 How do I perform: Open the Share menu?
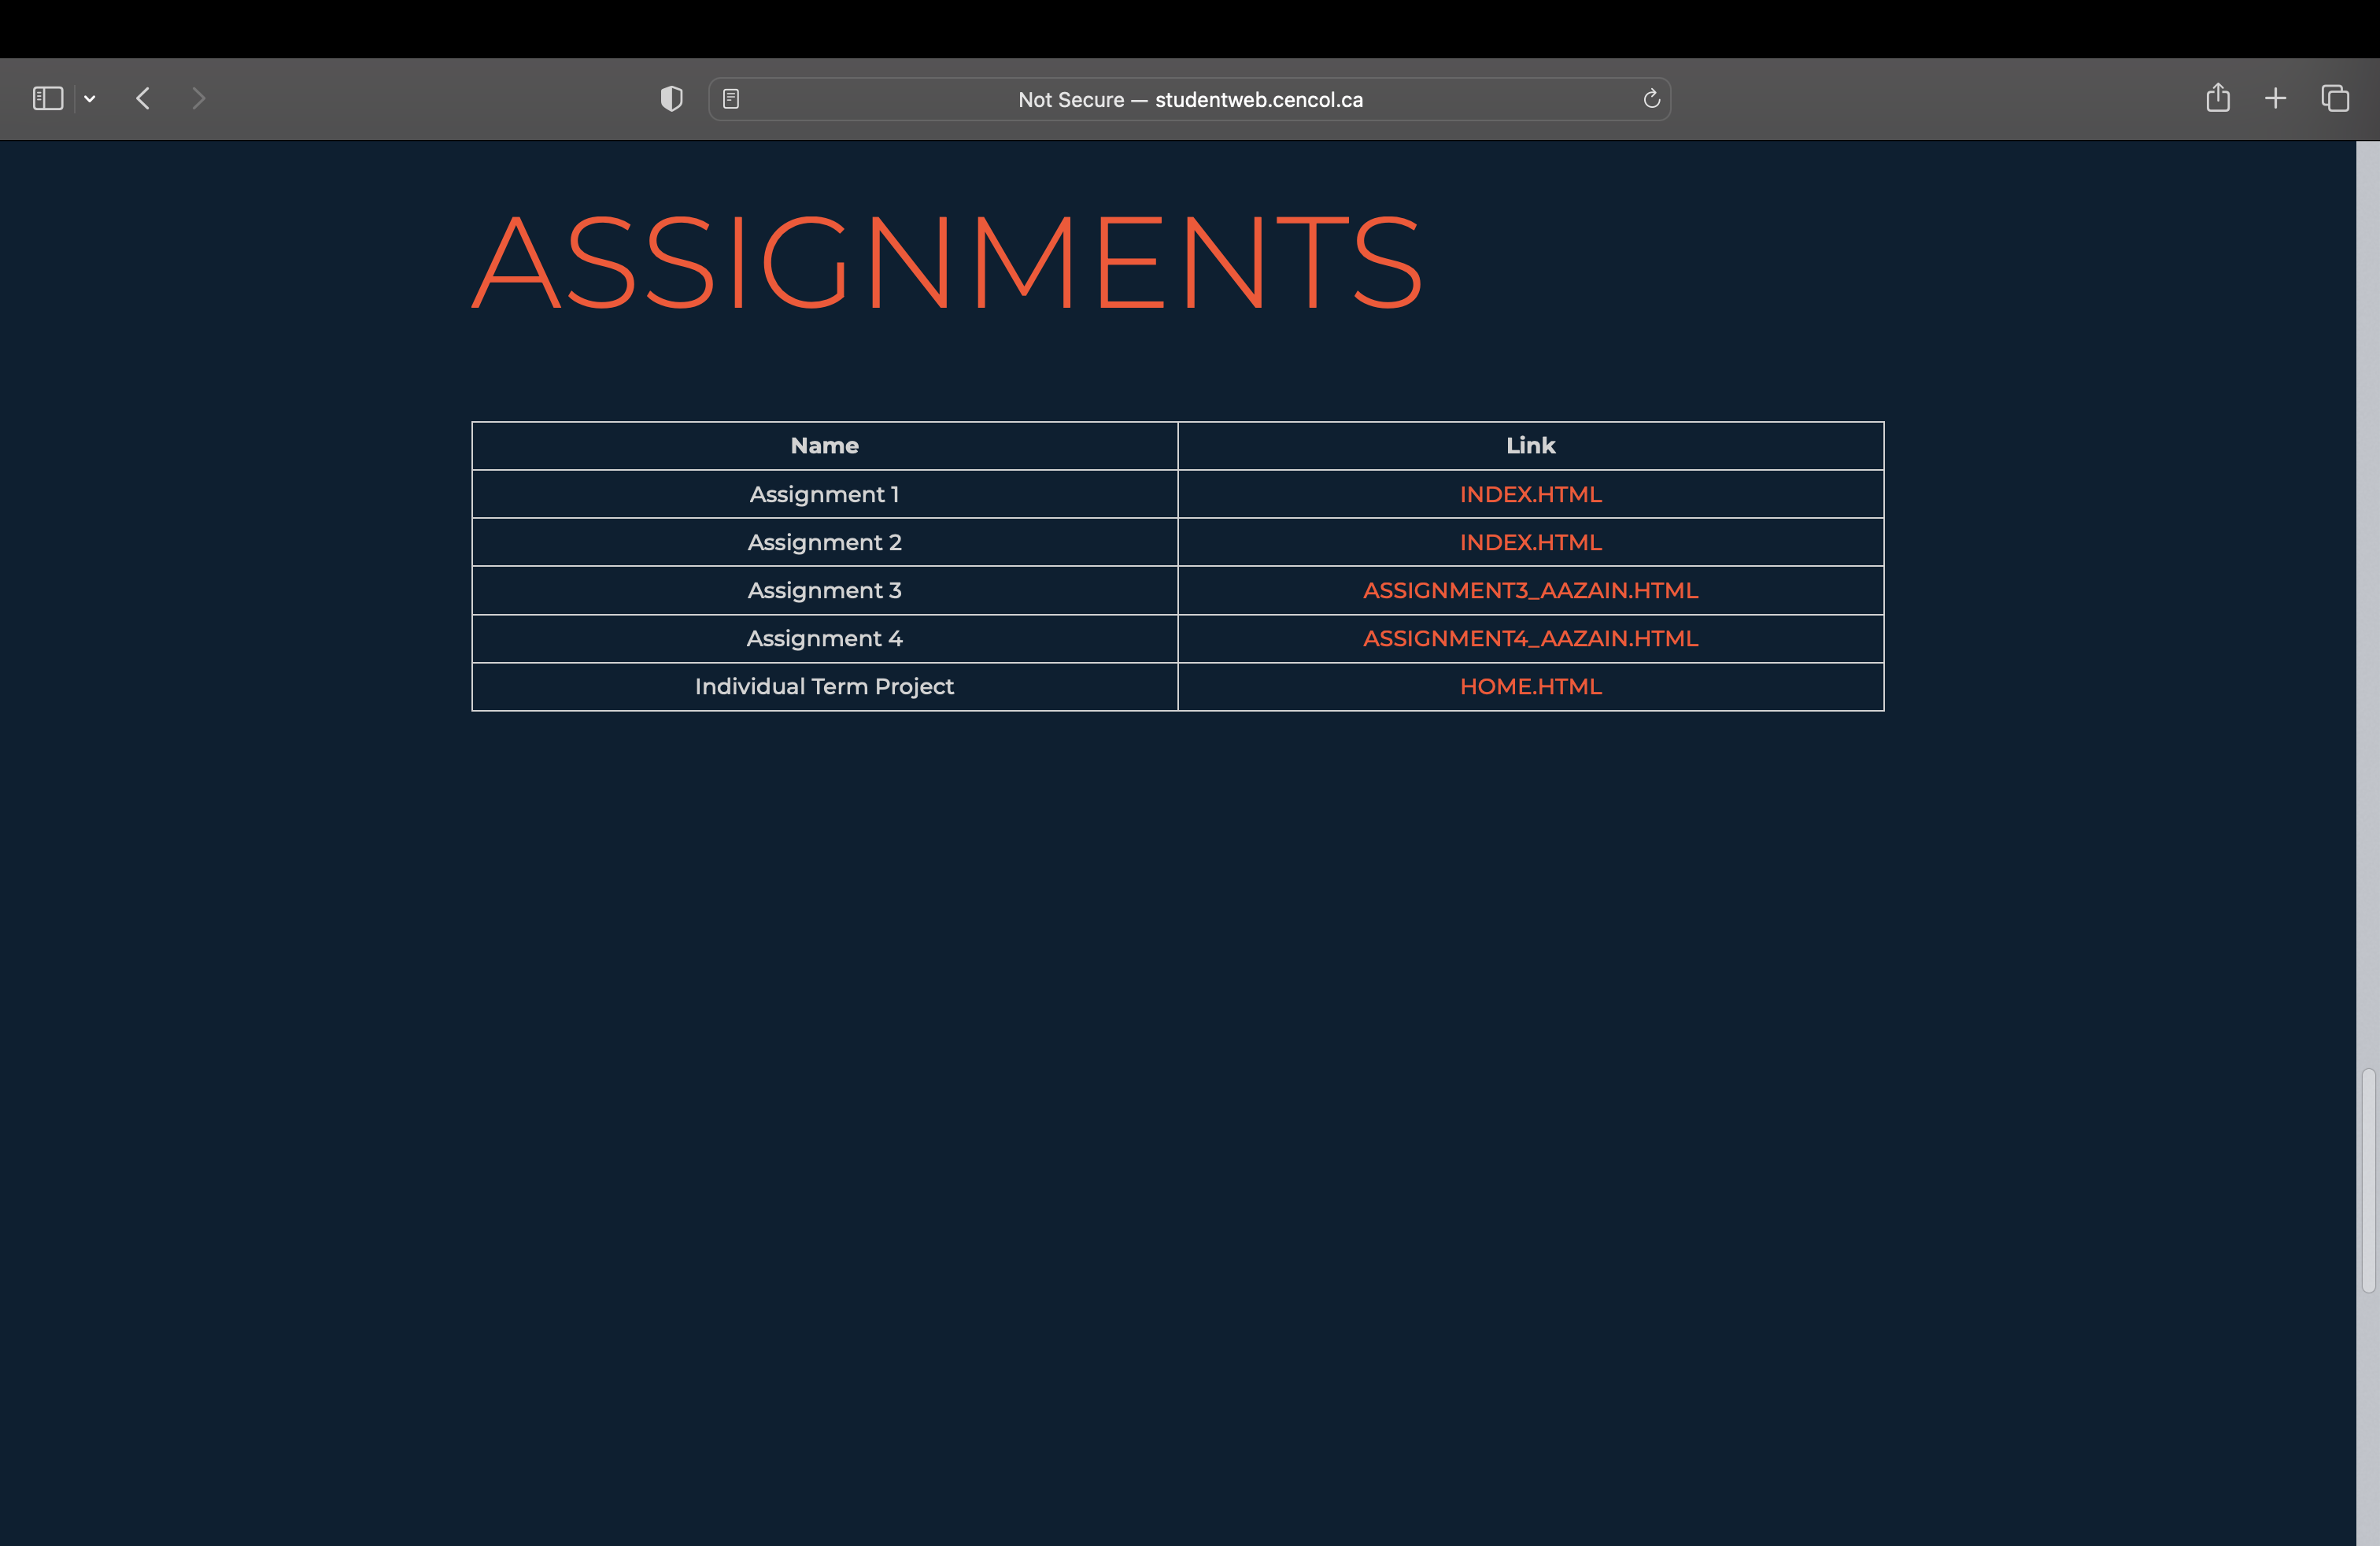pos(2218,97)
